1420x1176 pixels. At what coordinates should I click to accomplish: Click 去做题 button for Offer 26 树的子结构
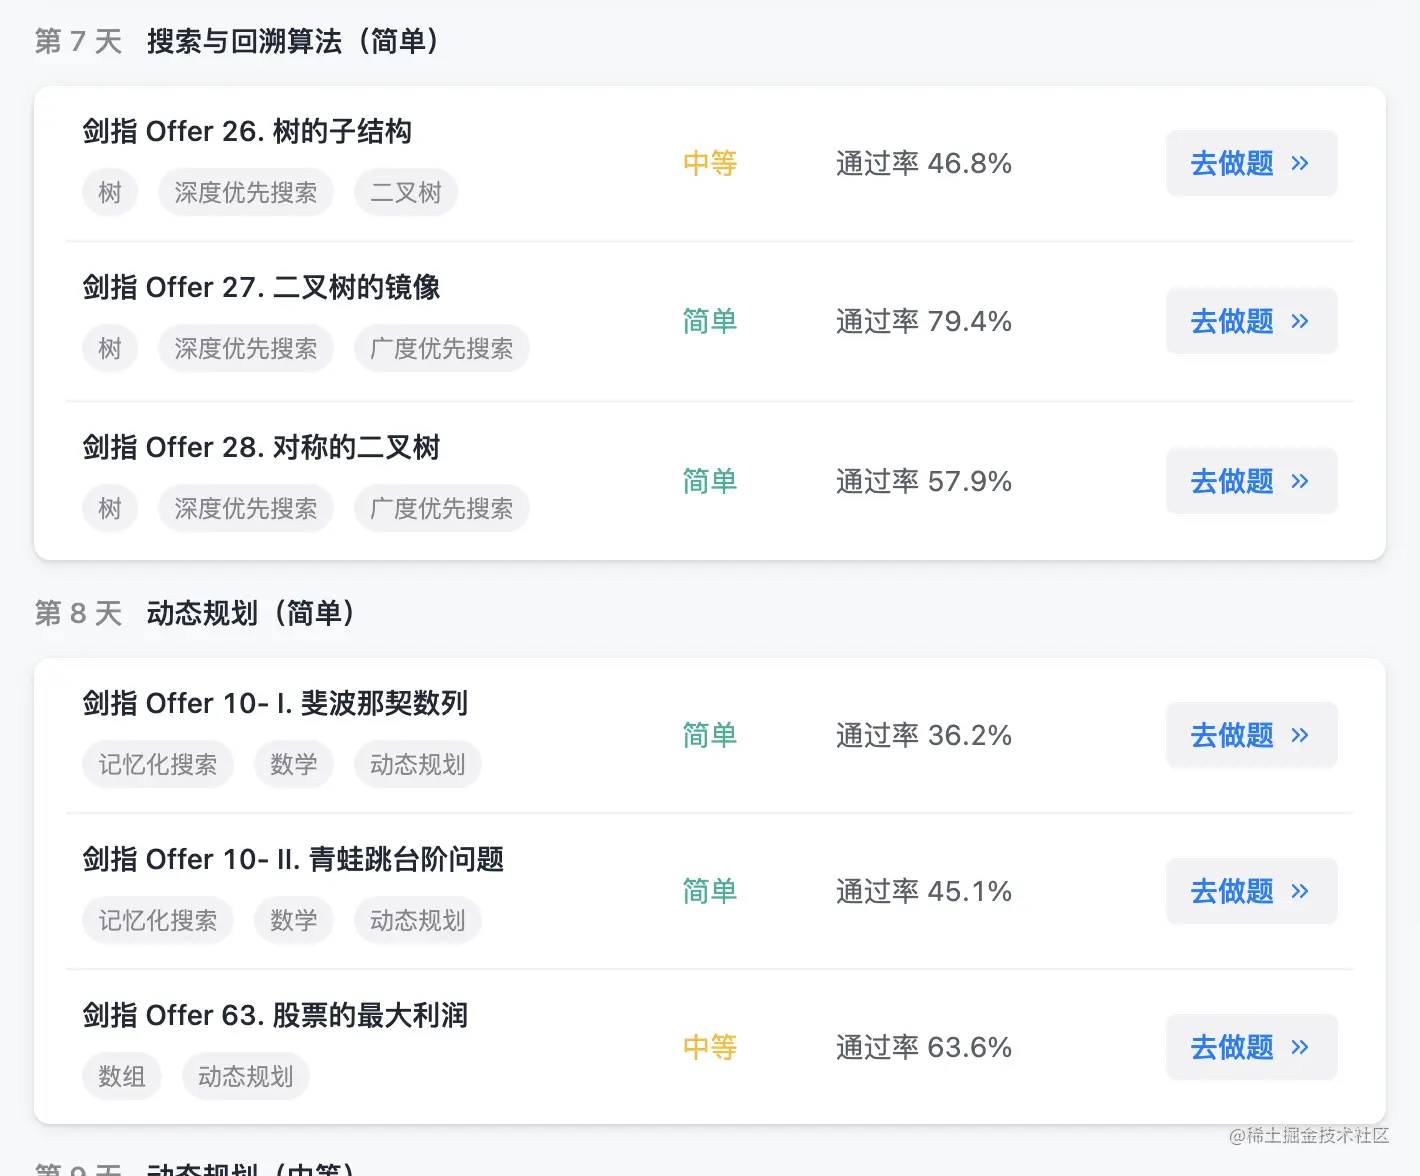tap(1250, 163)
